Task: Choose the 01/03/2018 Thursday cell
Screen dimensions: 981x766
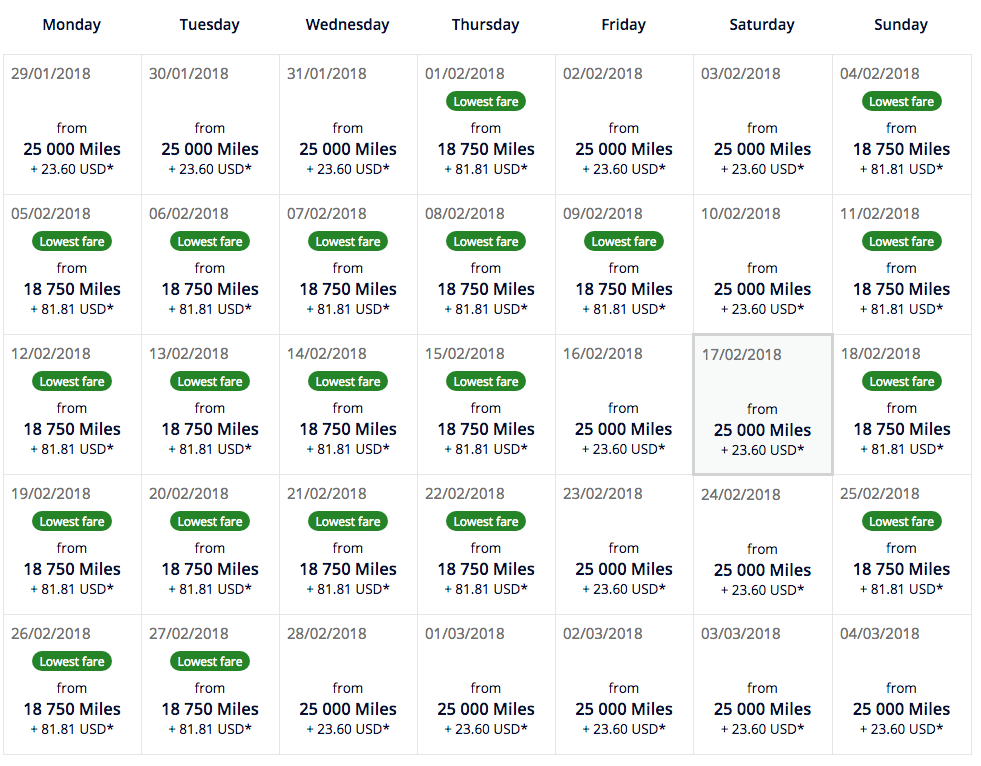Action: (x=486, y=685)
